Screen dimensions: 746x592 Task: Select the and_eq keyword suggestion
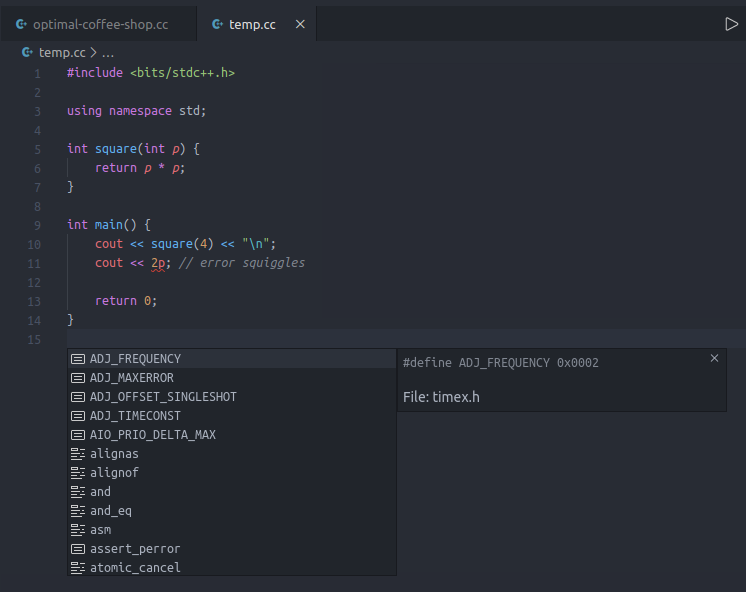click(x=232, y=511)
